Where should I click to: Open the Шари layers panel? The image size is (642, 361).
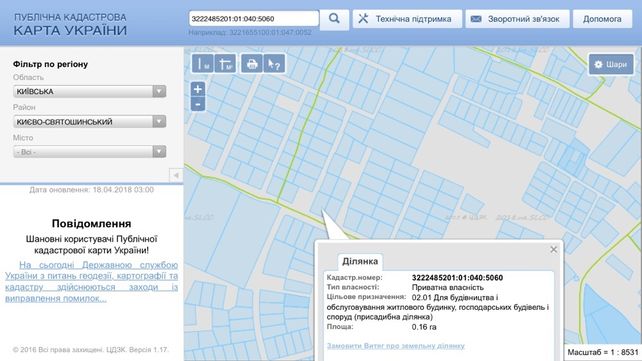611,64
